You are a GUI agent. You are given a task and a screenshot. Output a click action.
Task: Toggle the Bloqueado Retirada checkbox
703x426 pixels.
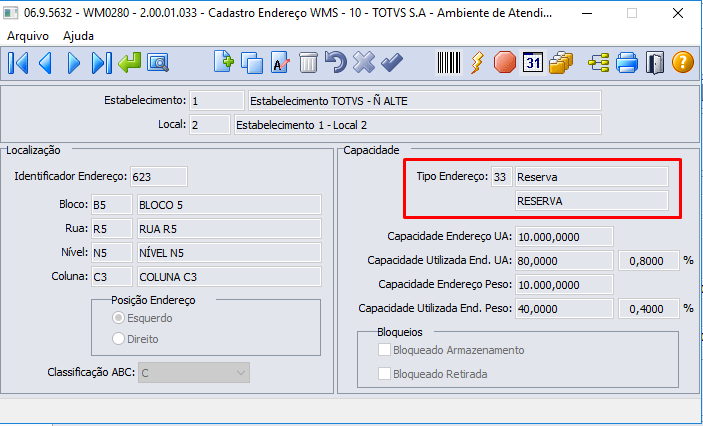coord(384,374)
